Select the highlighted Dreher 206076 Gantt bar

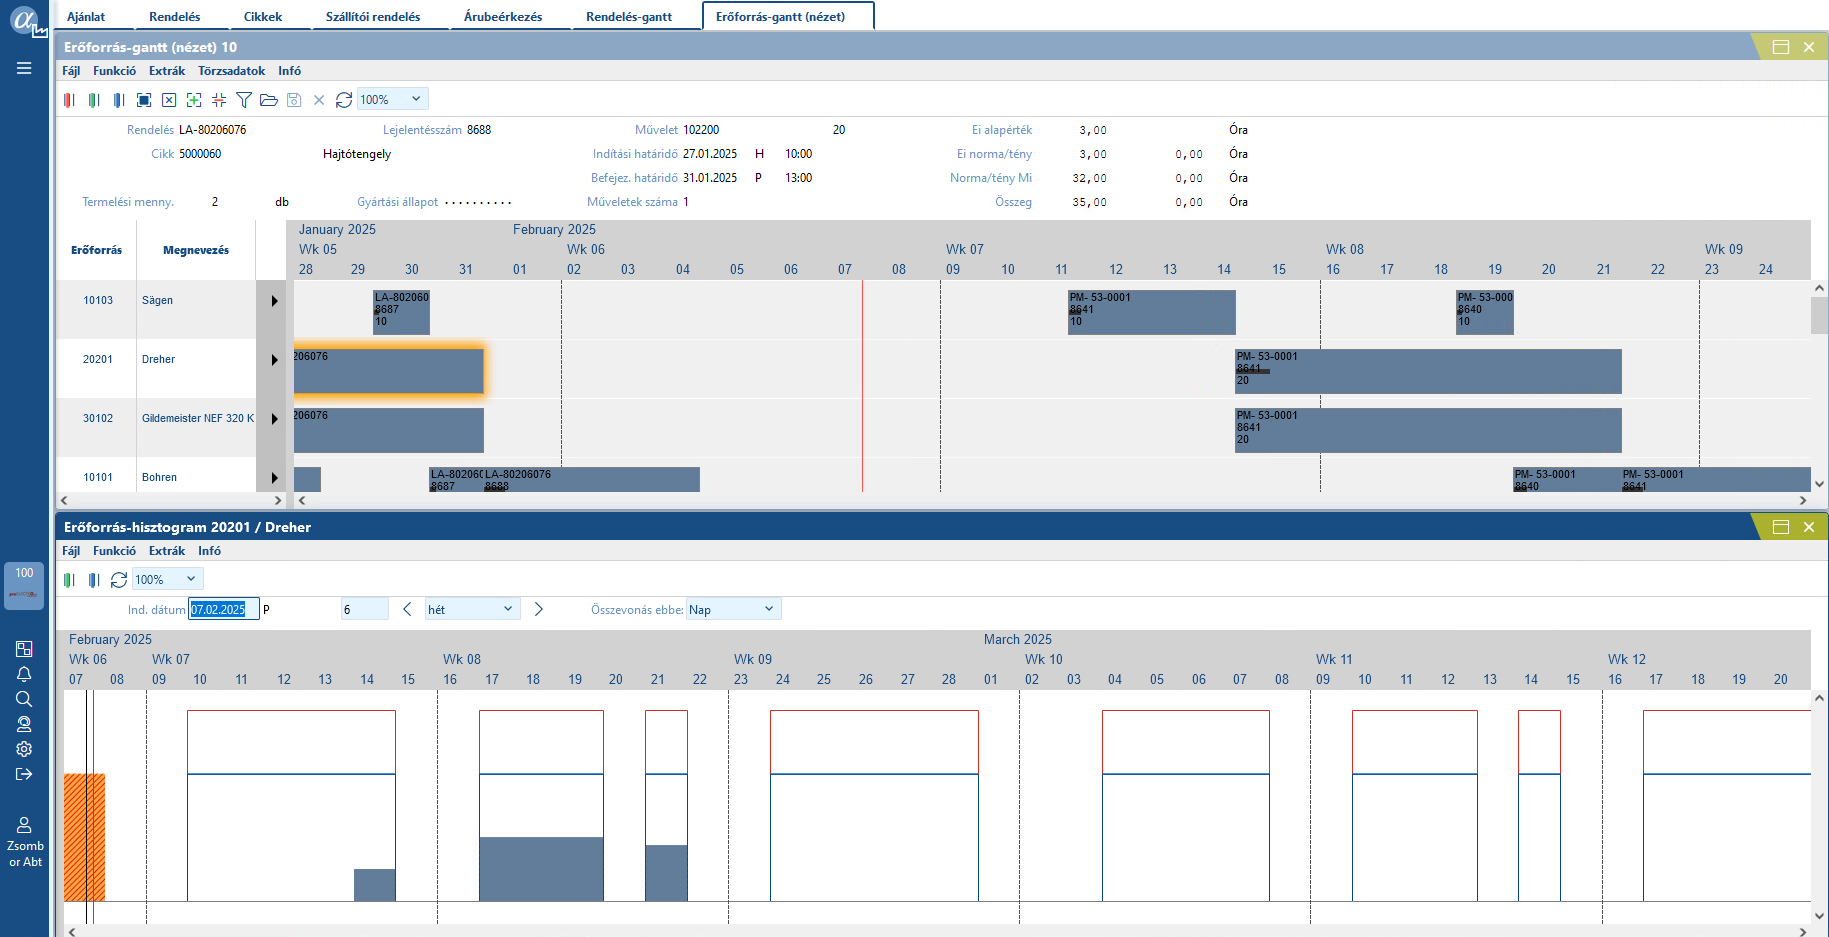tap(388, 371)
